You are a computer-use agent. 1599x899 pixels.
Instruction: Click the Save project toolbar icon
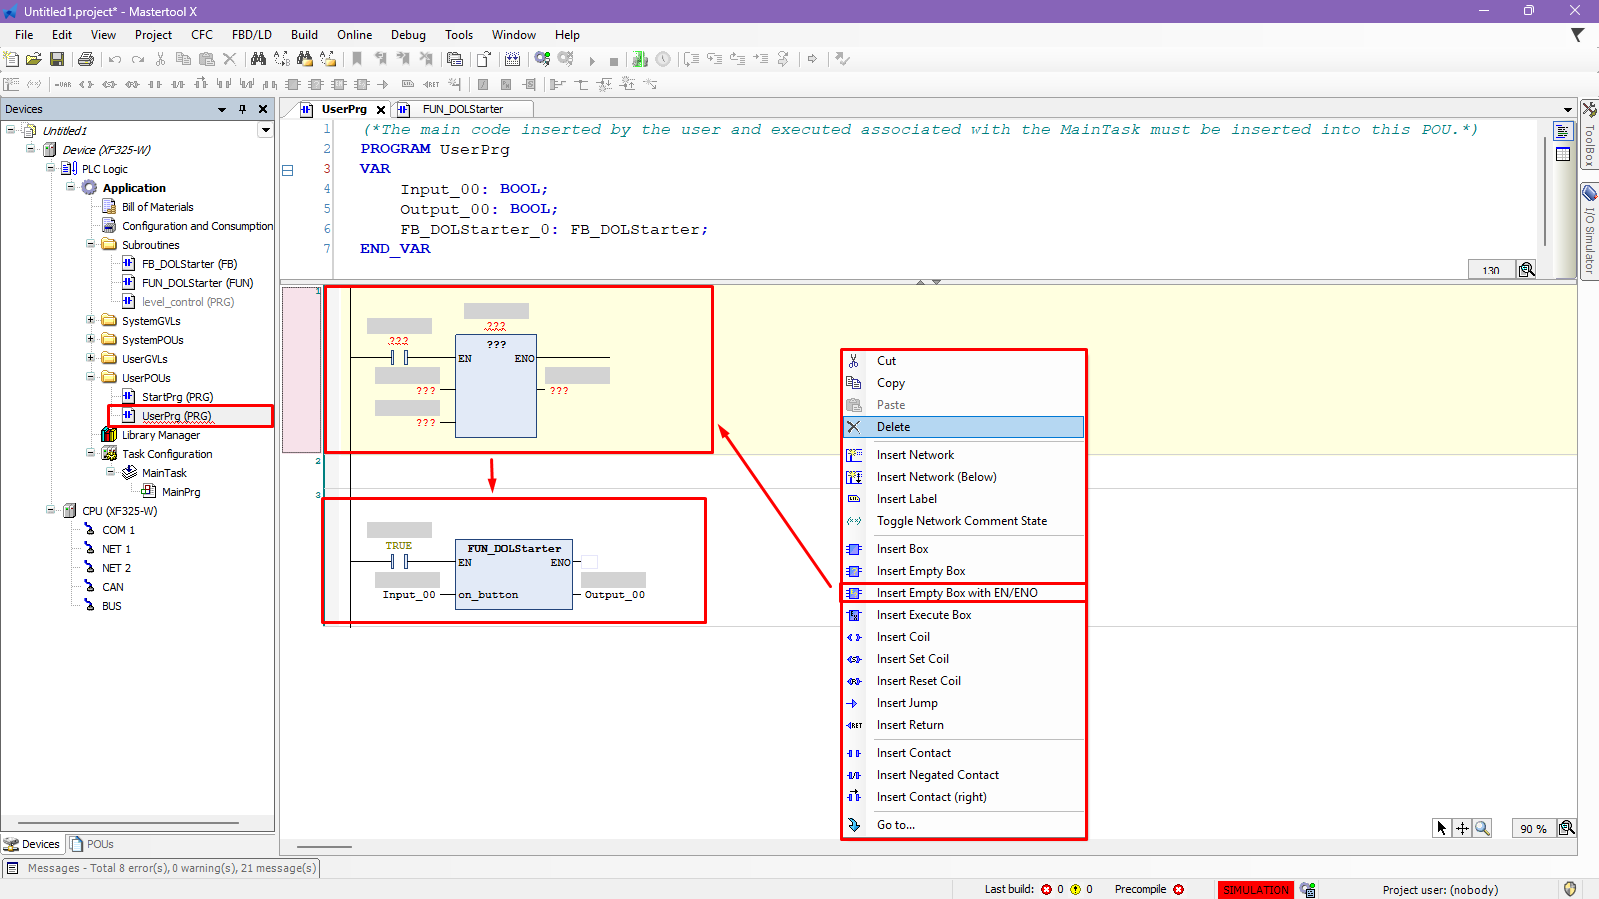click(57, 60)
